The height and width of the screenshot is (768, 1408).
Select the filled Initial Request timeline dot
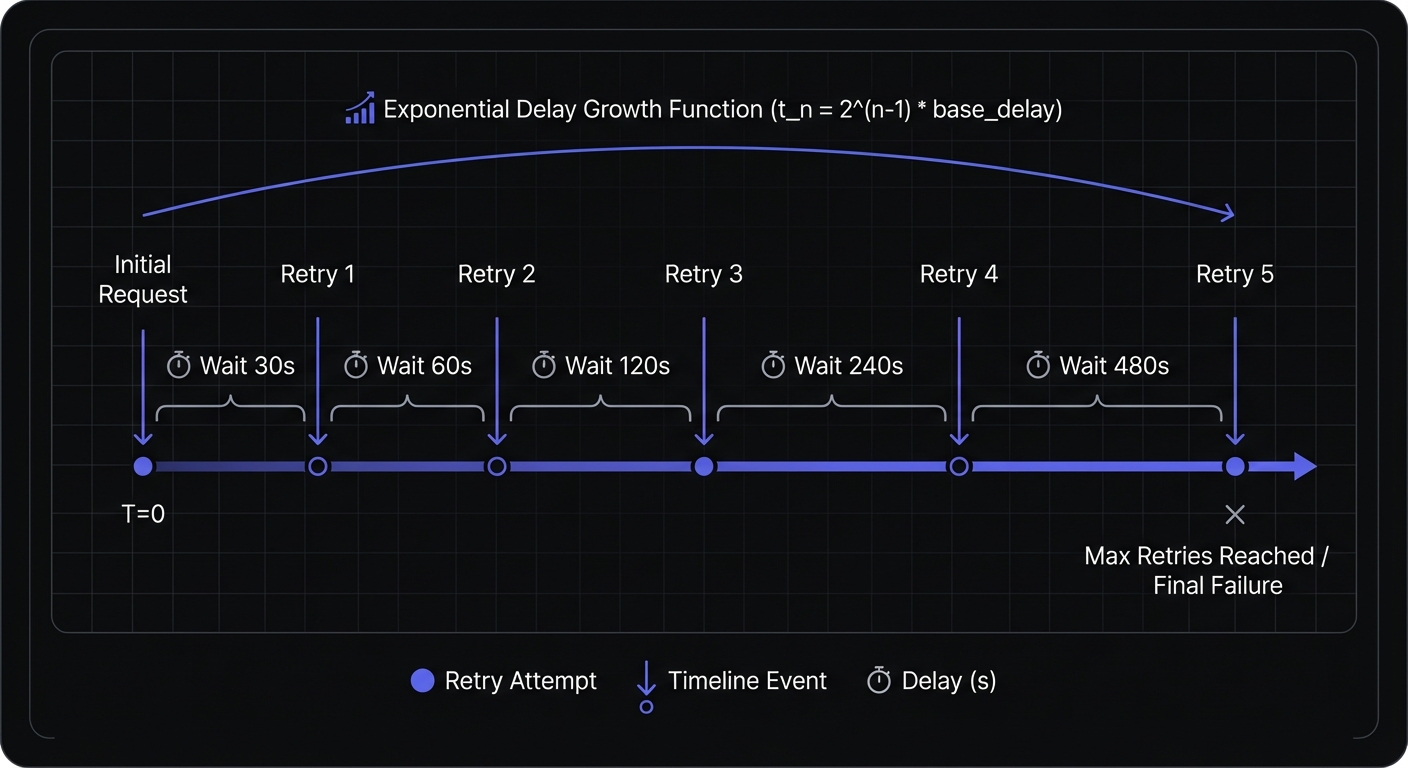143,466
